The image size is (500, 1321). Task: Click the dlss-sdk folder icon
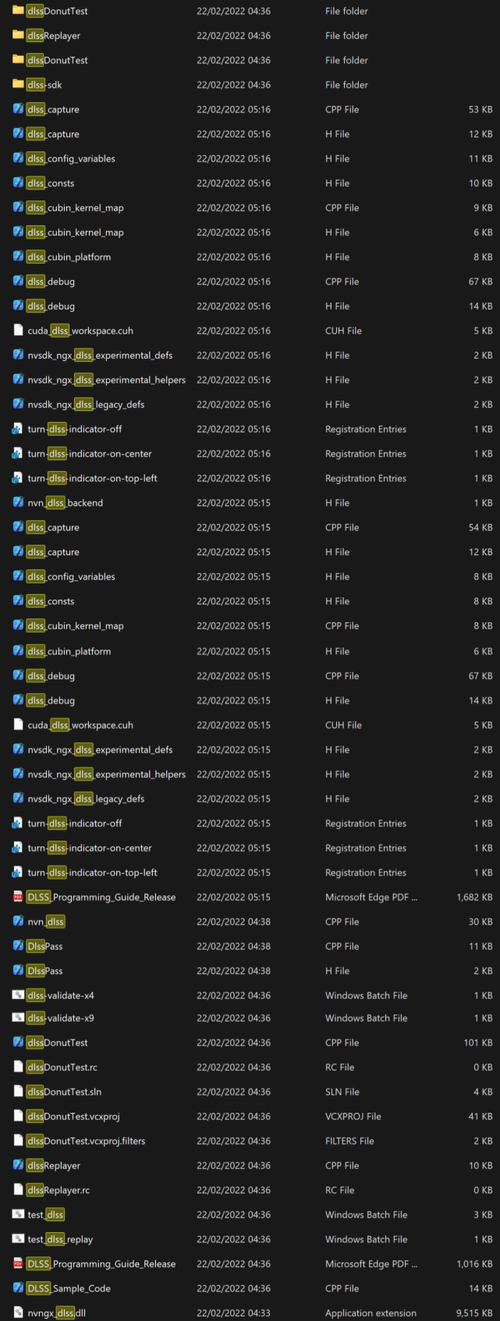click(18, 85)
